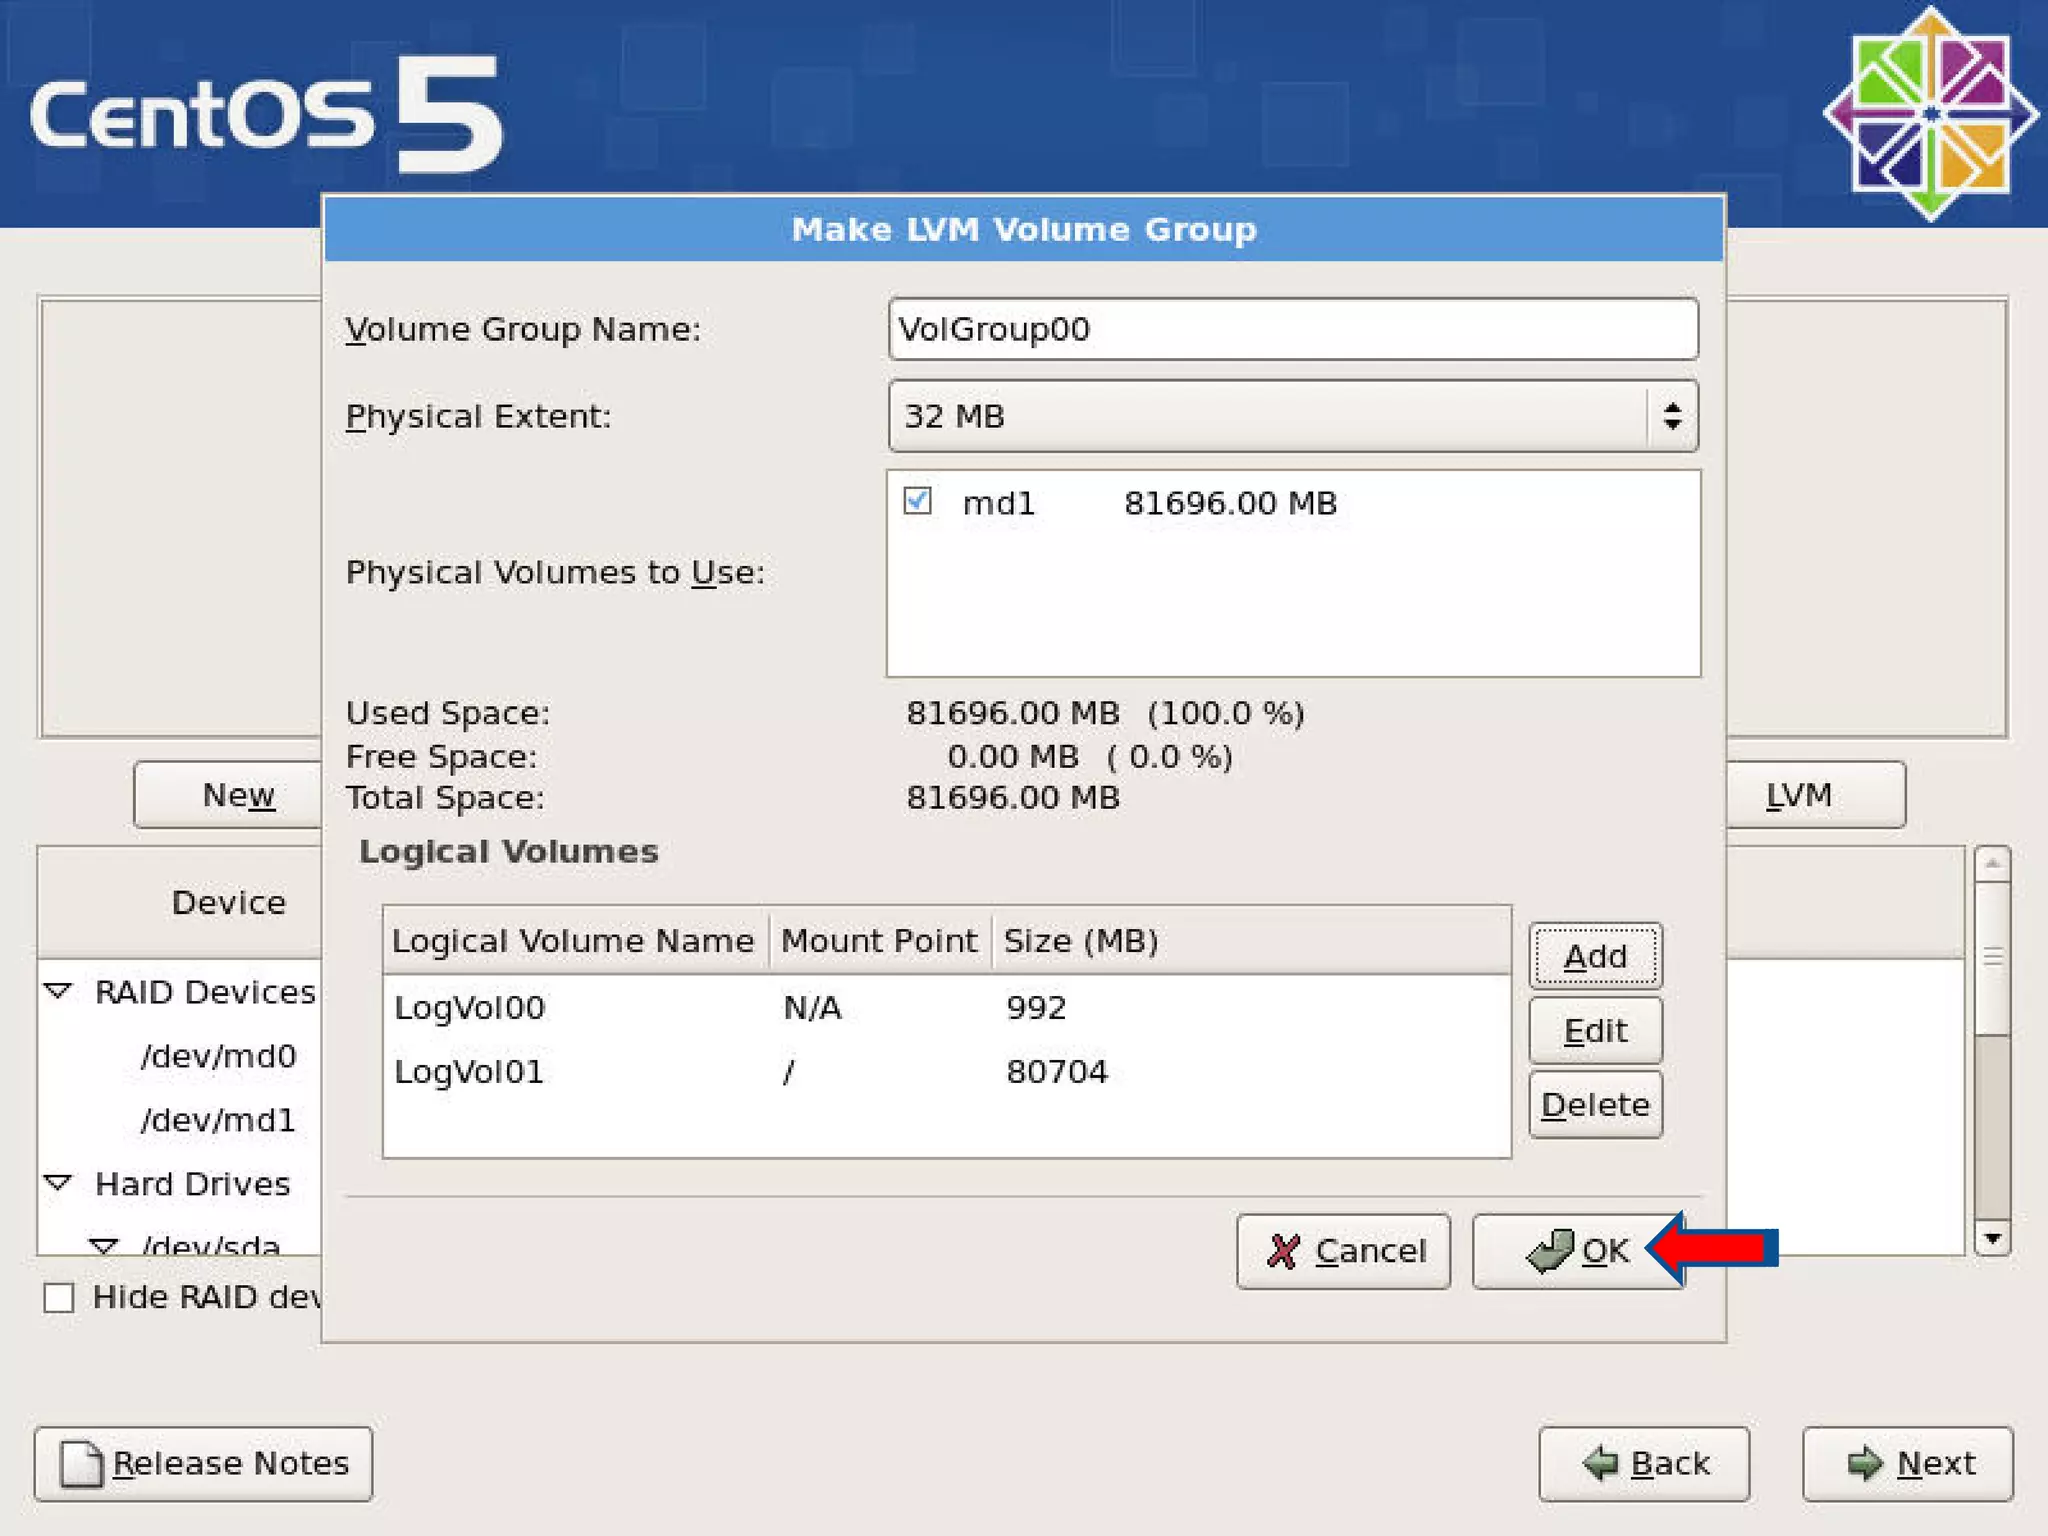The width and height of the screenshot is (2048, 1536).
Task: Click the Release Notes document icon
Action: pyautogui.click(x=81, y=1464)
